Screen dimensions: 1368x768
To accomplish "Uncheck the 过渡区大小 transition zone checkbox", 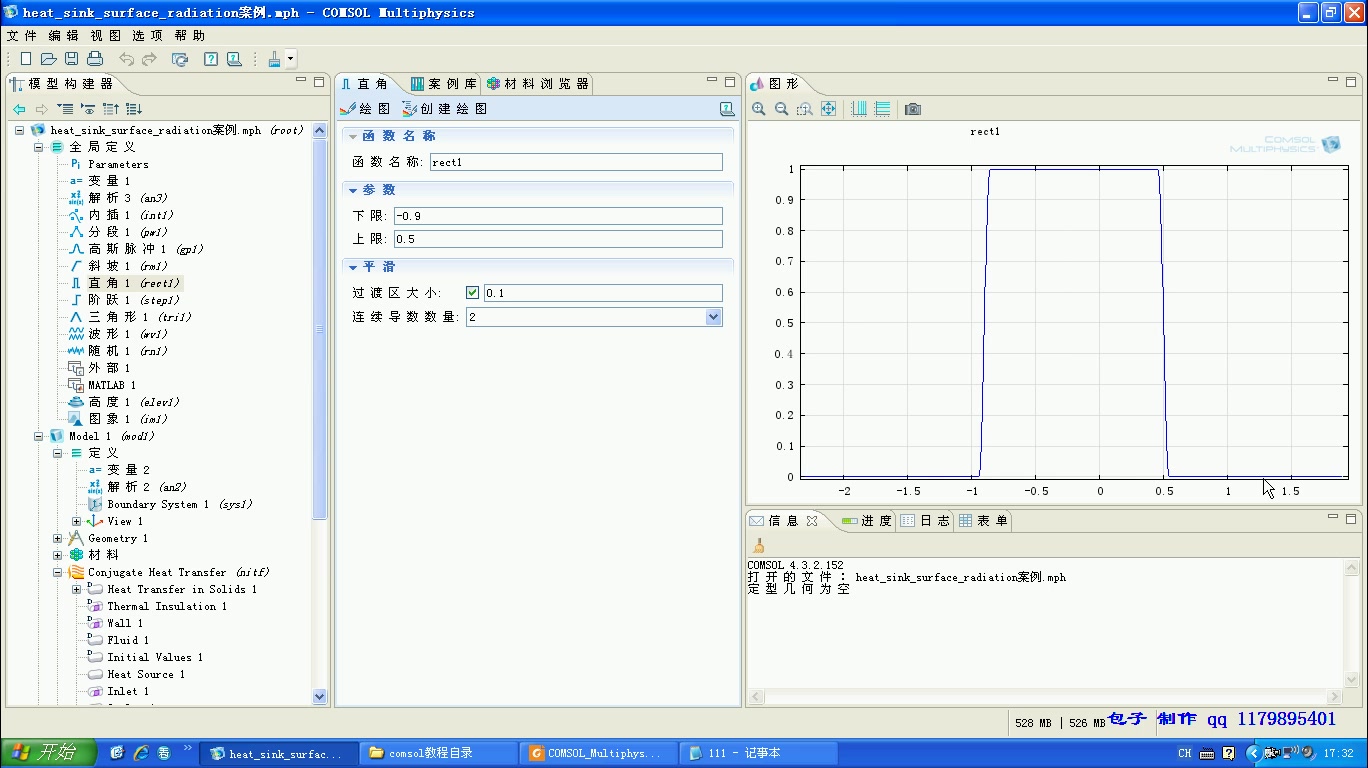I will tap(473, 293).
